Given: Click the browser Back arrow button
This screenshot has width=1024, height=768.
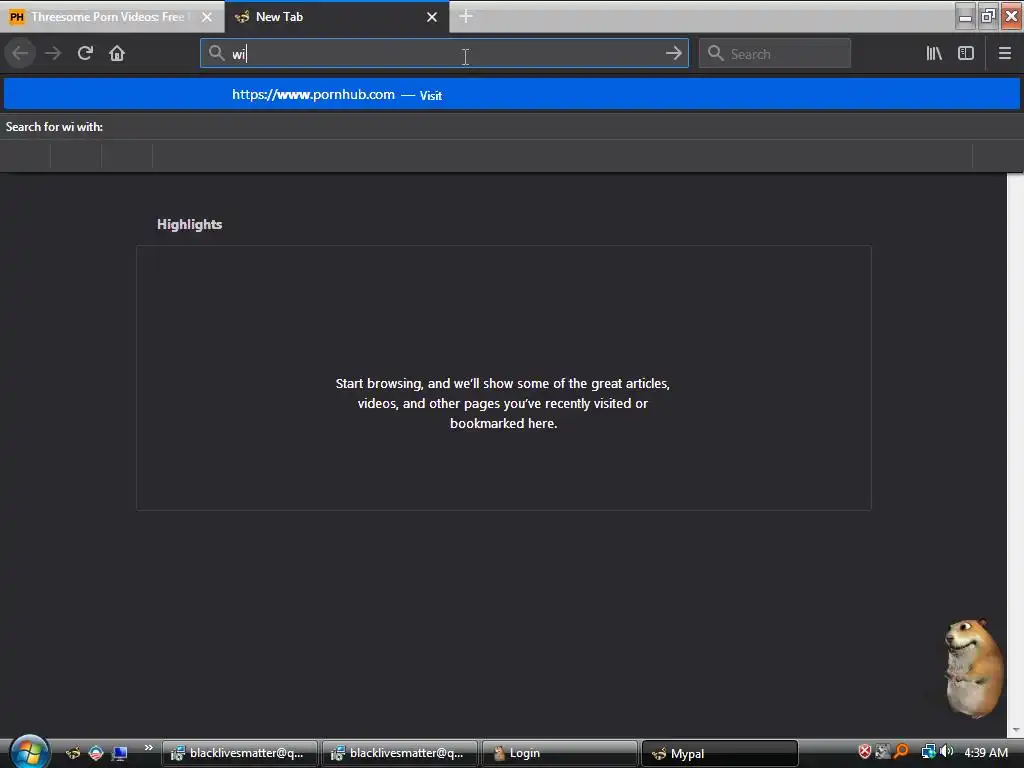Looking at the screenshot, I should 20,53.
